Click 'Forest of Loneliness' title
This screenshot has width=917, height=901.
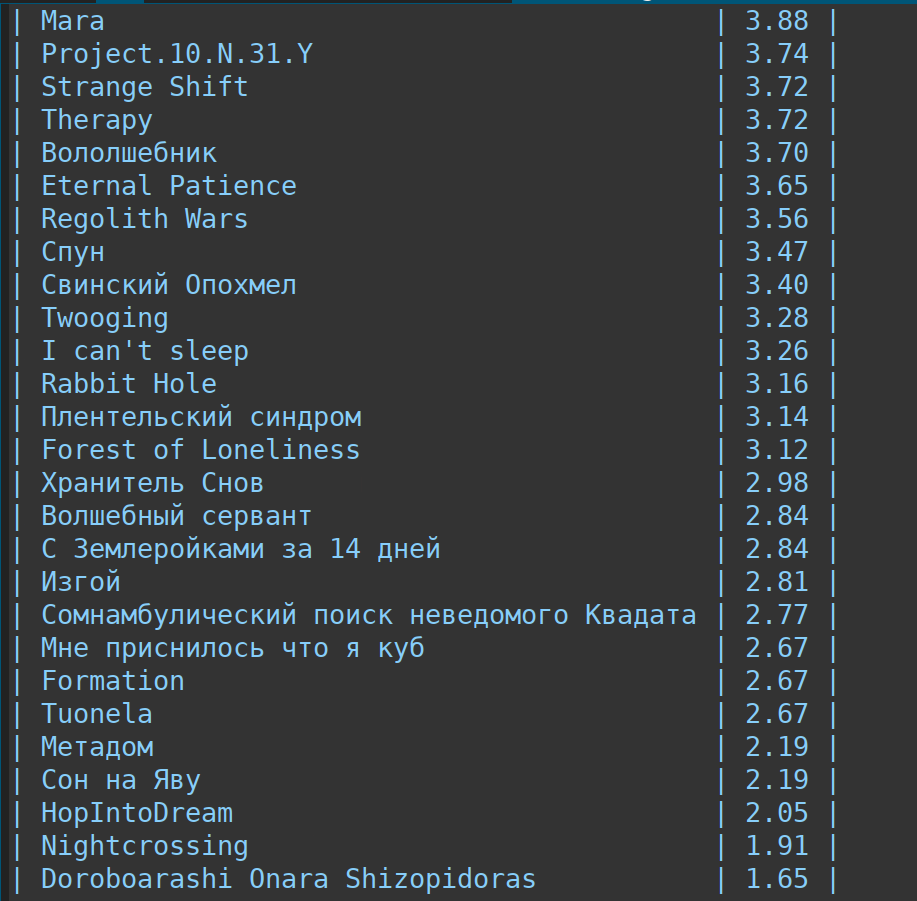pos(201,451)
